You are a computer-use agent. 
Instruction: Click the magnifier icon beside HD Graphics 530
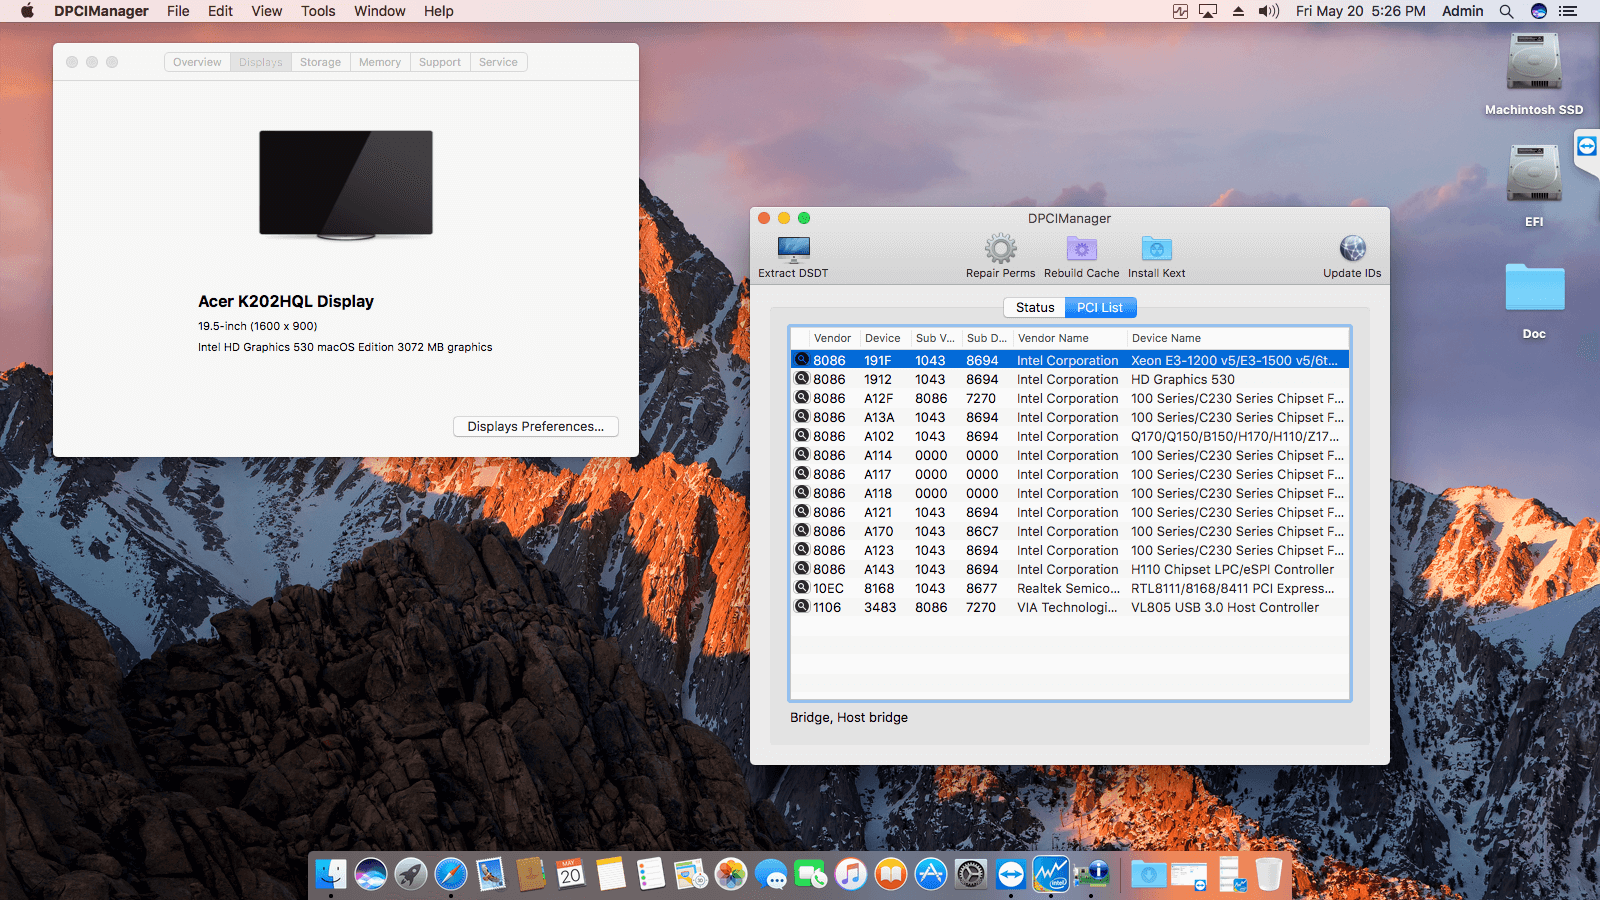[801, 379]
